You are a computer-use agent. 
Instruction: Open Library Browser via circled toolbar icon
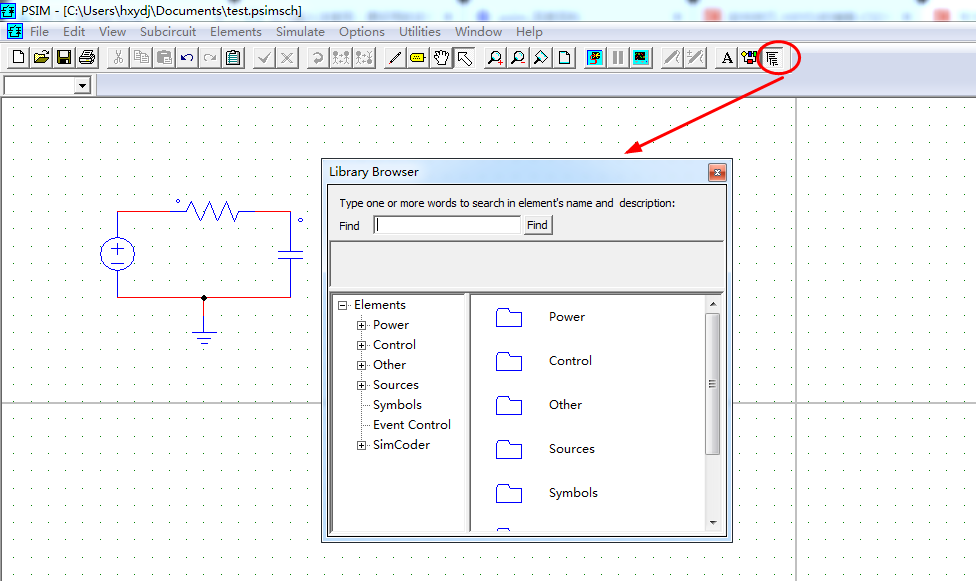click(772, 58)
